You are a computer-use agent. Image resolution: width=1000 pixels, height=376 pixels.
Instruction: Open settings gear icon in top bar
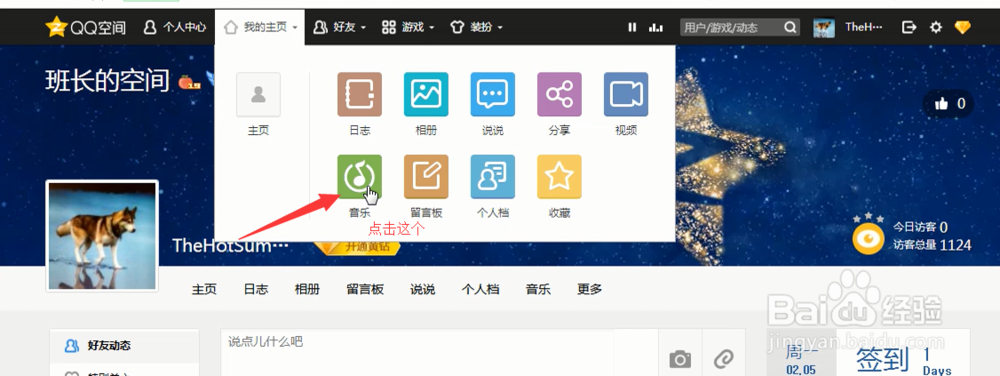click(936, 27)
